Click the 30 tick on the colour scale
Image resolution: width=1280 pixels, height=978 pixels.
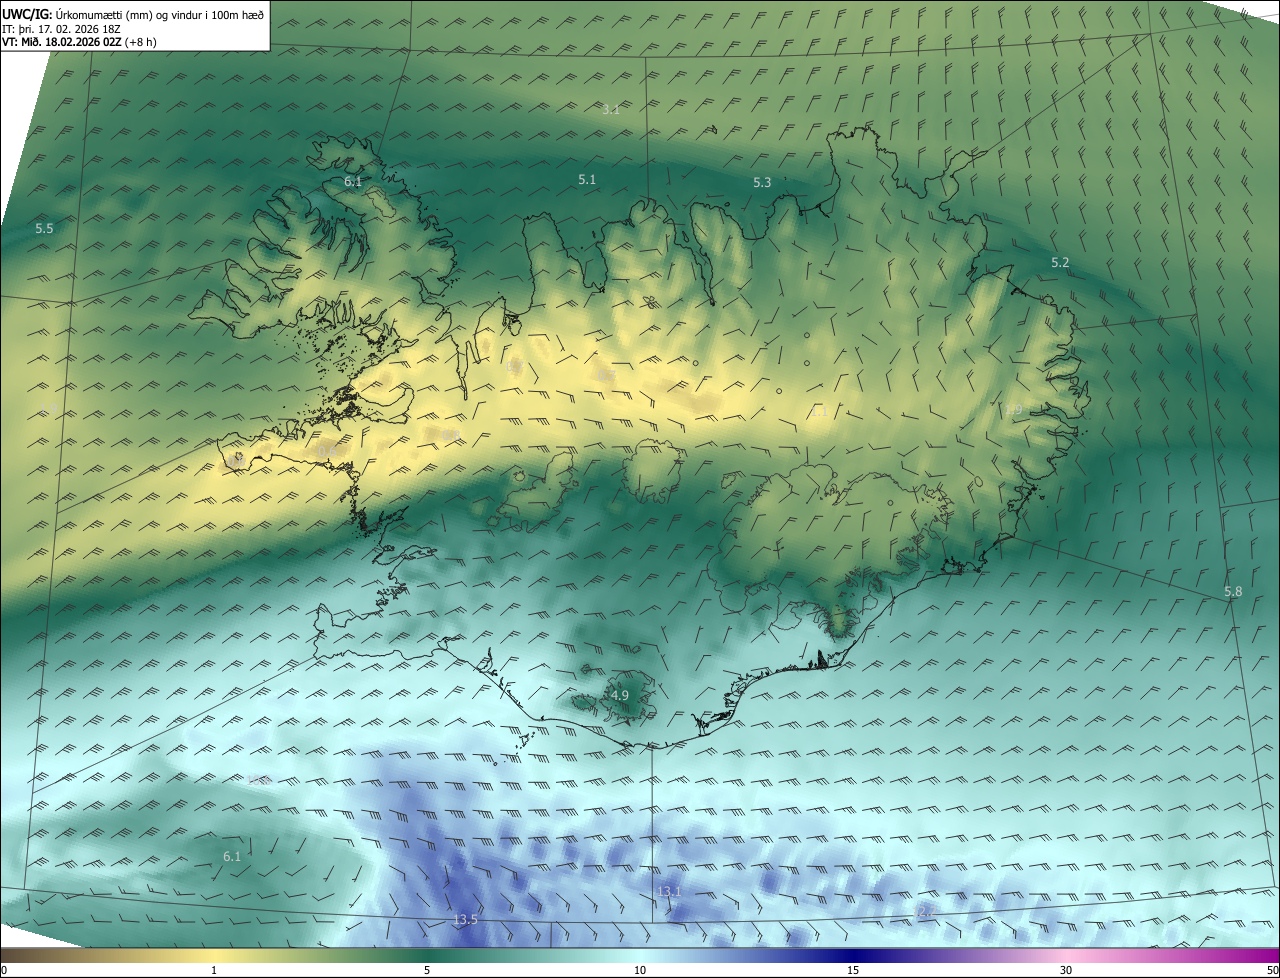pyautogui.click(x=1066, y=970)
